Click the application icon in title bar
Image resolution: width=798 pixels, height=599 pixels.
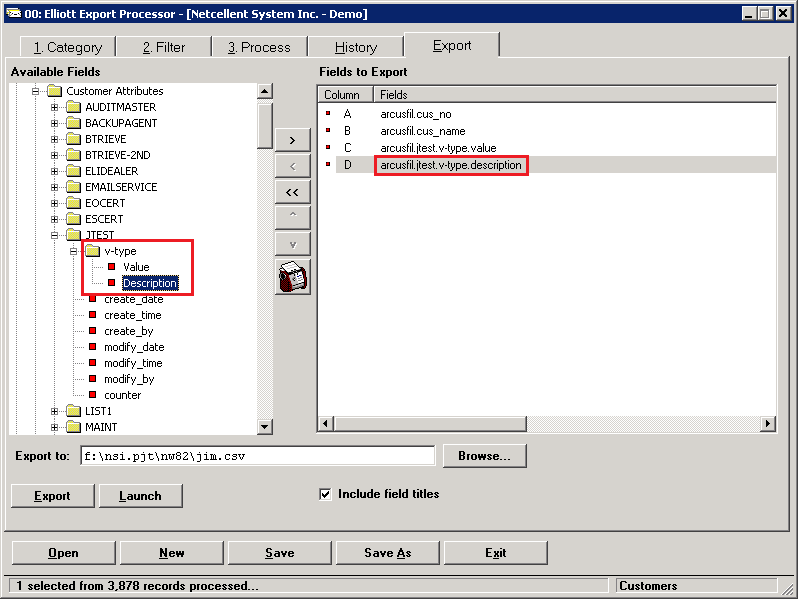click(x=13, y=13)
